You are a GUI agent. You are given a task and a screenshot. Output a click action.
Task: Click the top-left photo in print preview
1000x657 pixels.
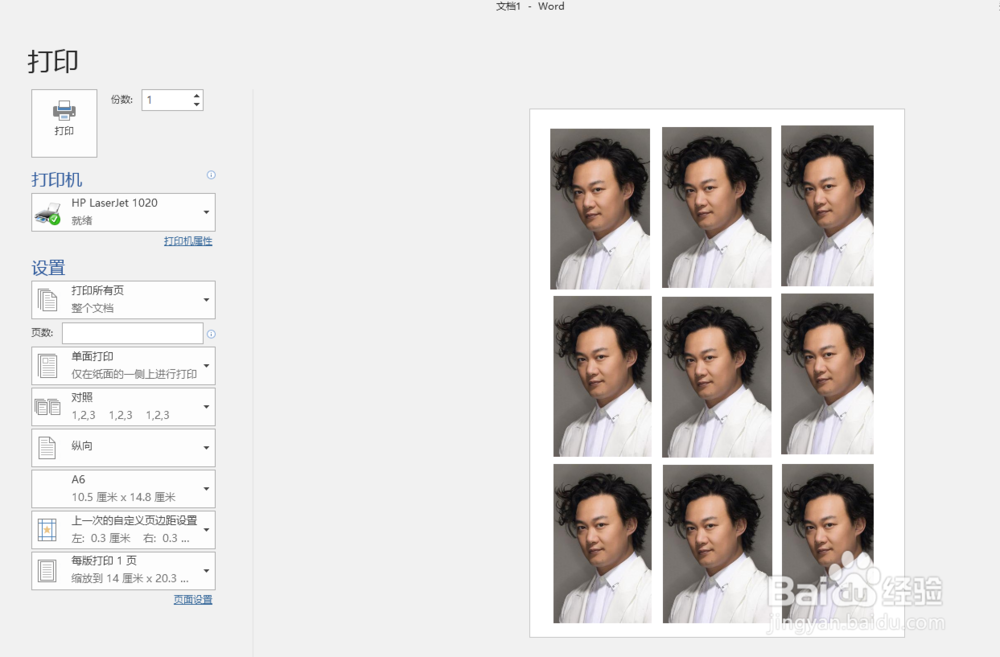tap(600, 209)
